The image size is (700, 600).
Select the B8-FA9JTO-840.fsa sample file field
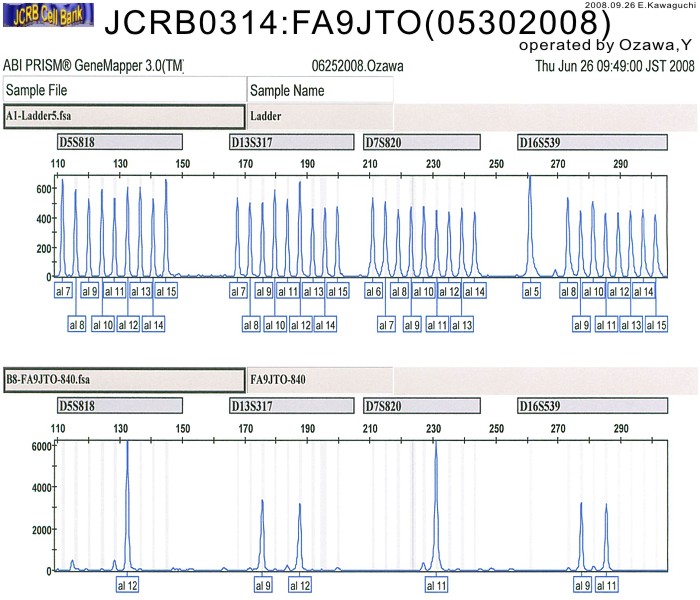click(123, 380)
